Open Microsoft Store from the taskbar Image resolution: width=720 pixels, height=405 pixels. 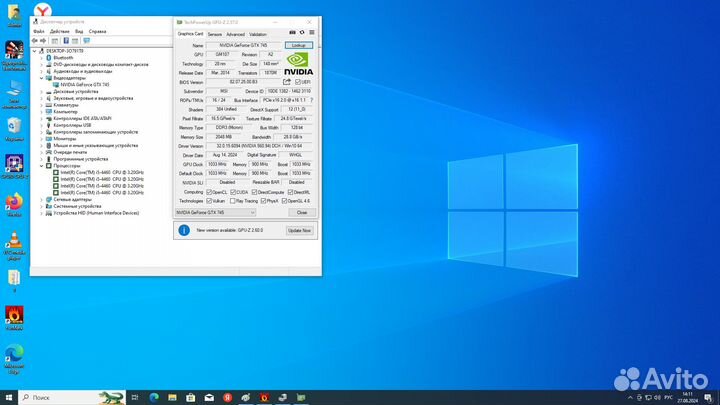click(x=191, y=397)
